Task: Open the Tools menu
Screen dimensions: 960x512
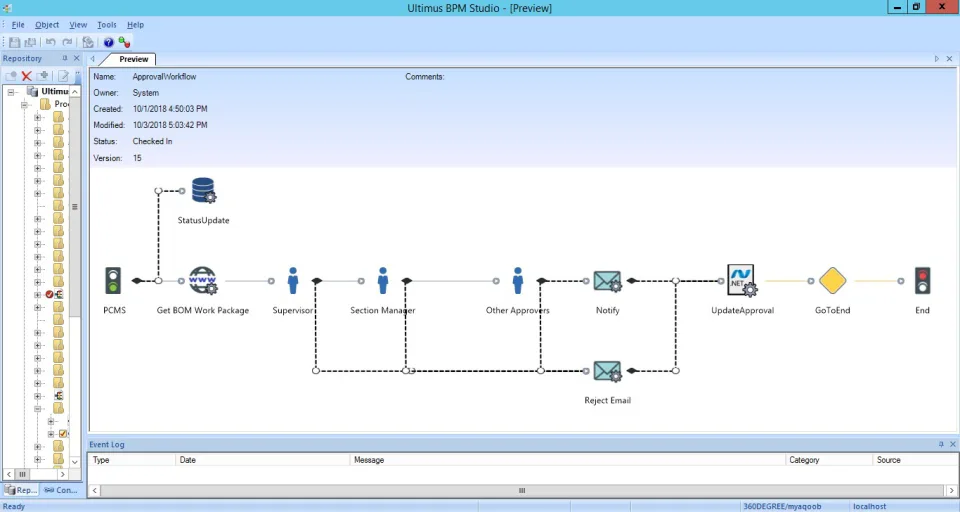Action: tap(107, 24)
